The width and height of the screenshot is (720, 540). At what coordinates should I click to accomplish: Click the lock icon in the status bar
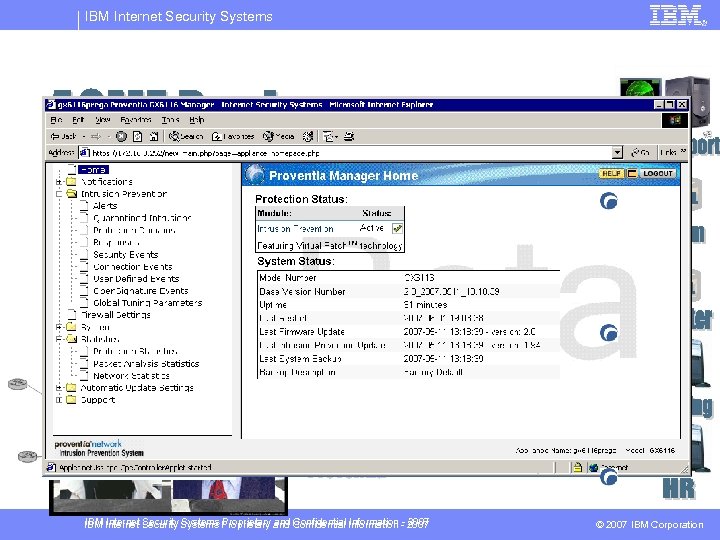pyautogui.click(x=577, y=467)
